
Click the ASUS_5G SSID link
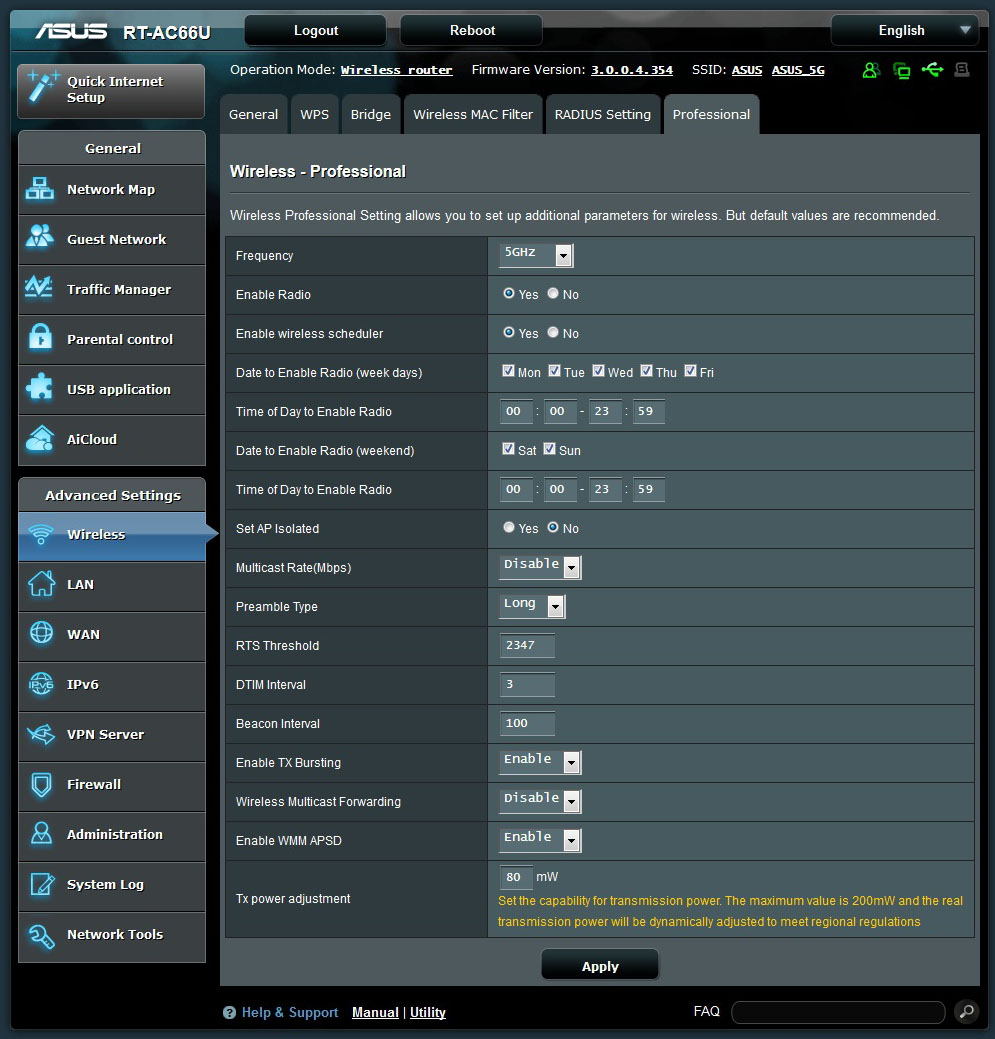click(798, 70)
